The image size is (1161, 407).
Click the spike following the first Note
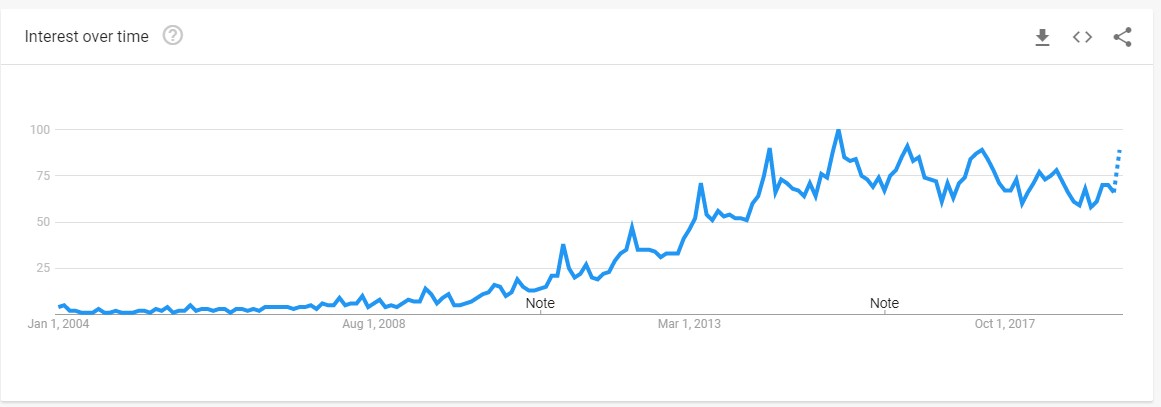(563, 245)
